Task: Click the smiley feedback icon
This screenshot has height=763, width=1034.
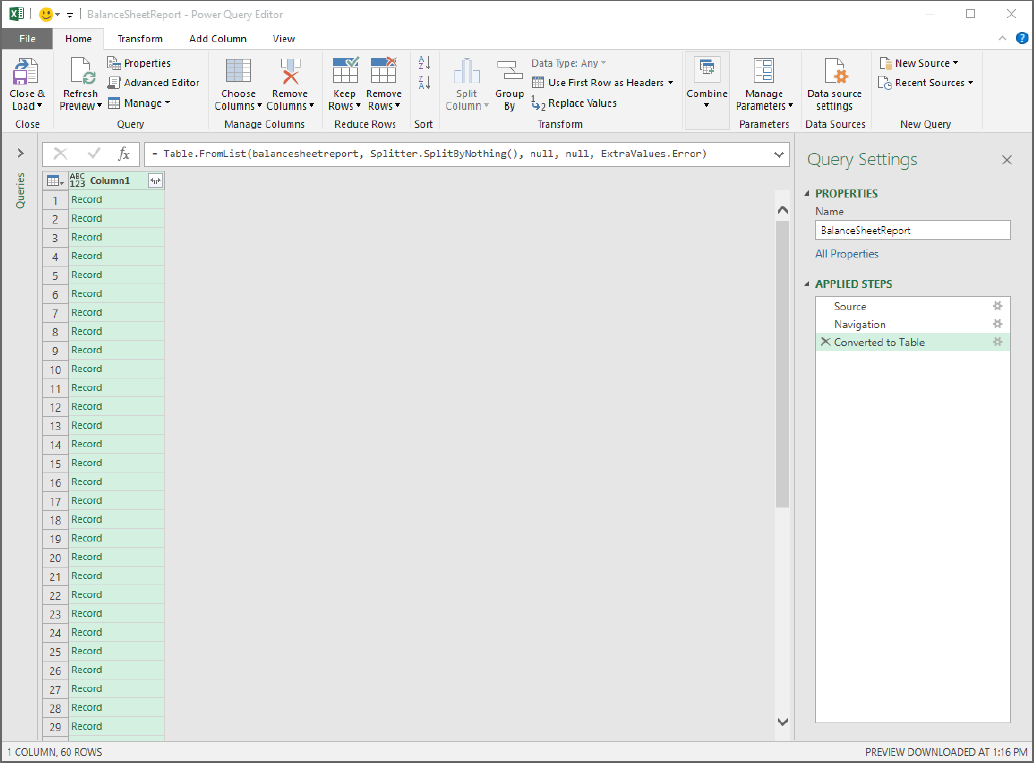Action: pos(46,14)
